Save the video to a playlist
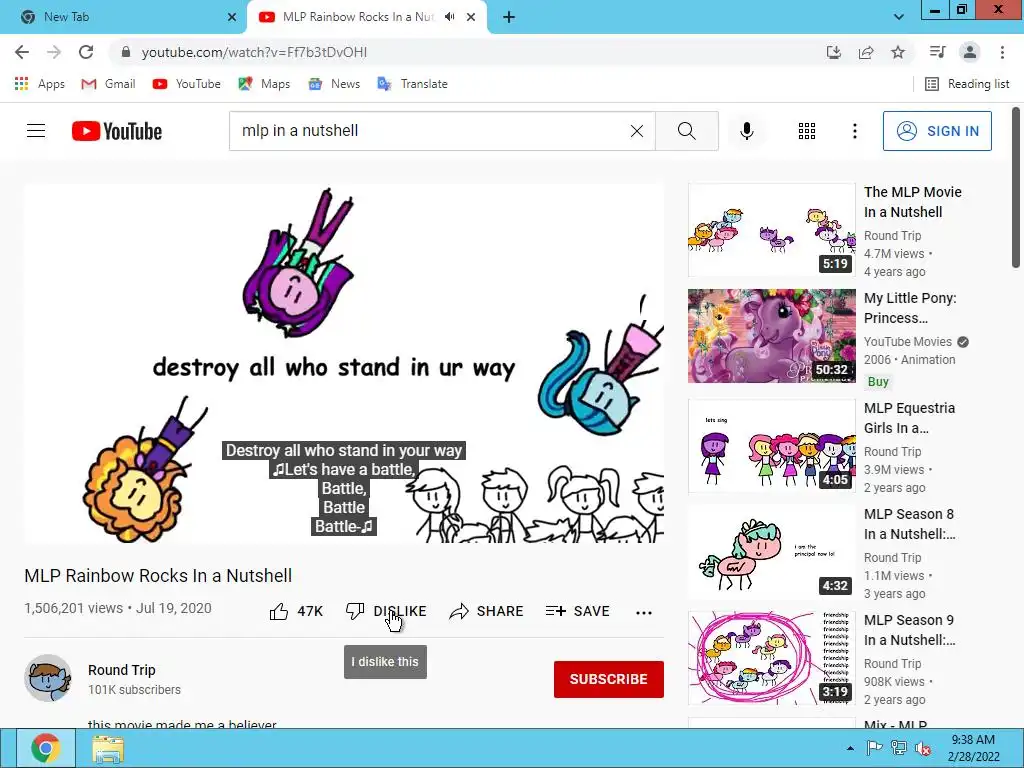This screenshot has width=1024, height=768. click(577, 611)
